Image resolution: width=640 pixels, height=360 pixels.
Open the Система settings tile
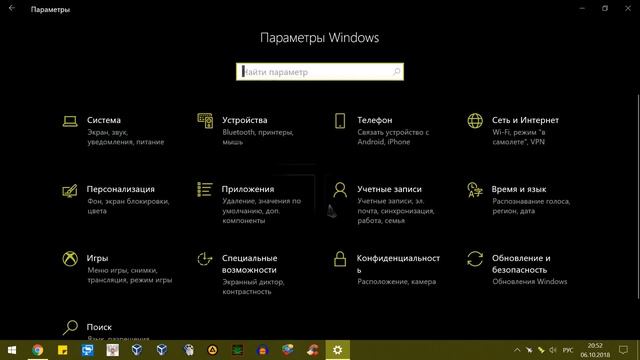pyautogui.click(x=113, y=131)
